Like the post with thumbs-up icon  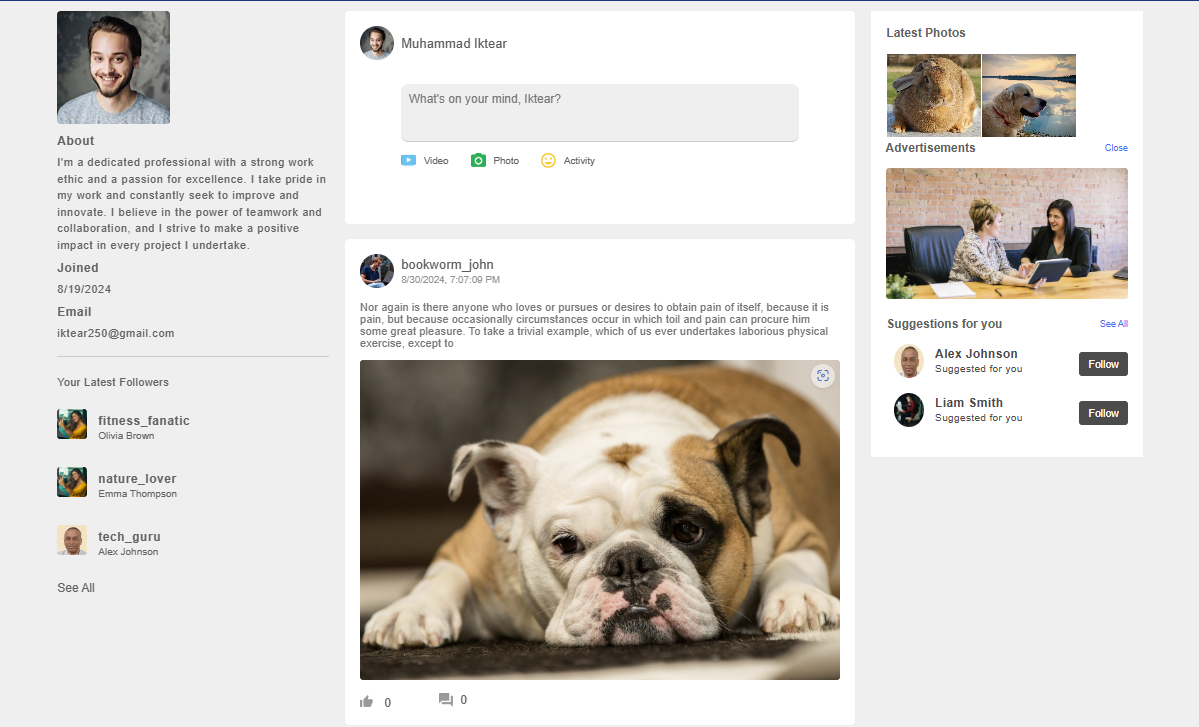pos(366,702)
